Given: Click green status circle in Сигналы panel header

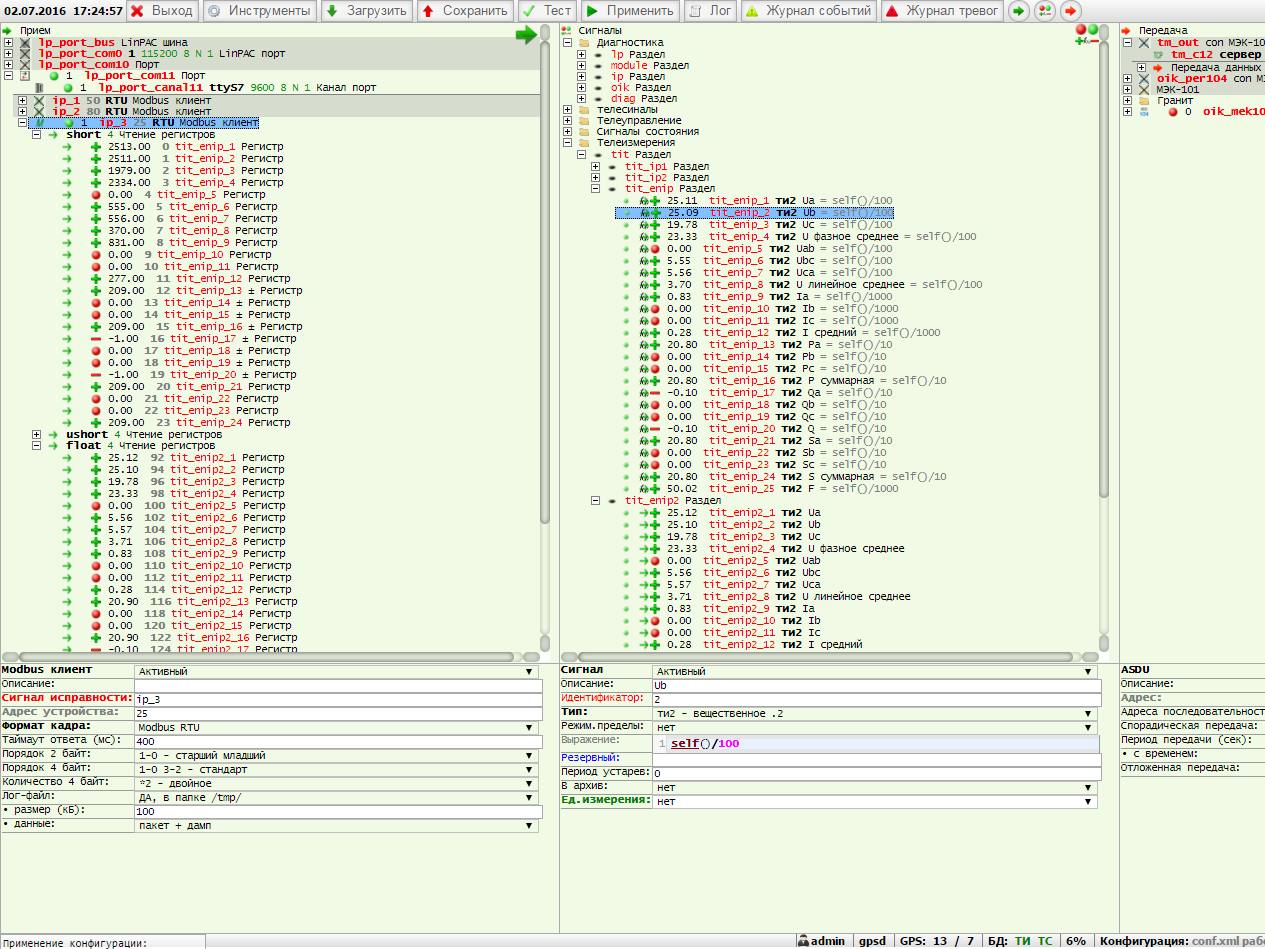Looking at the screenshot, I should [x=1093, y=31].
